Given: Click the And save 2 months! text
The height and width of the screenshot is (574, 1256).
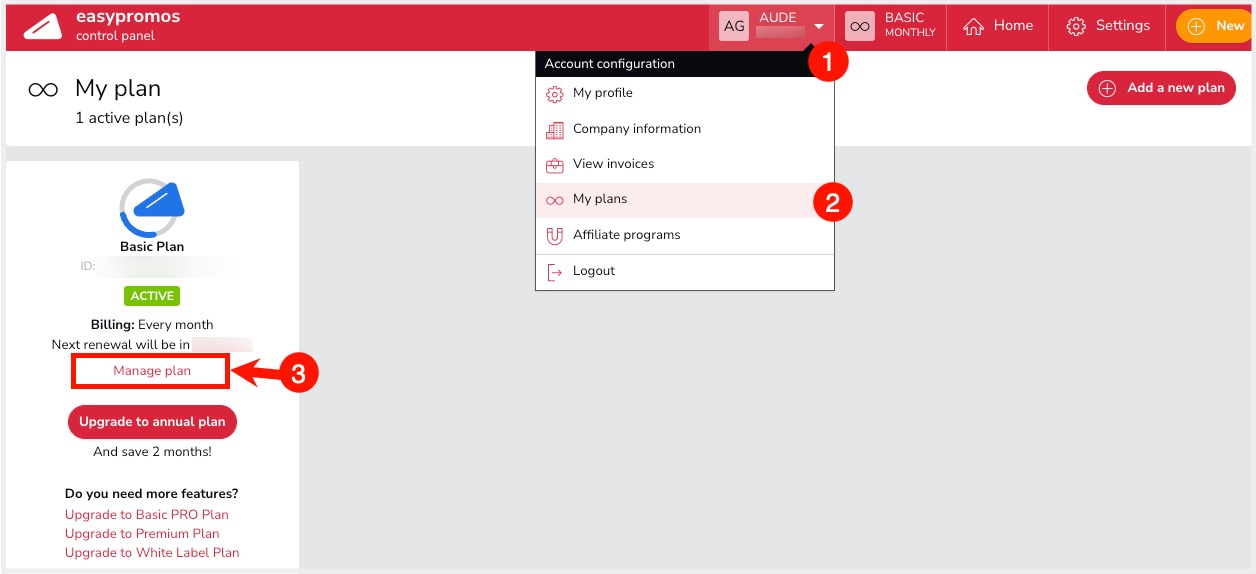Looking at the screenshot, I should click(x=152, y=452).
